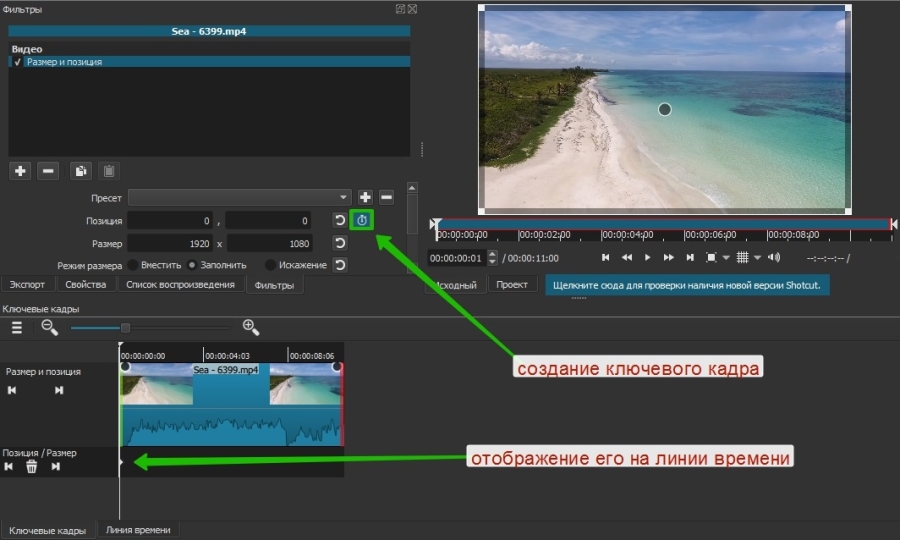Switch to the Линия времени tab
Screen dimensions: 900x540
coord(137,530)
